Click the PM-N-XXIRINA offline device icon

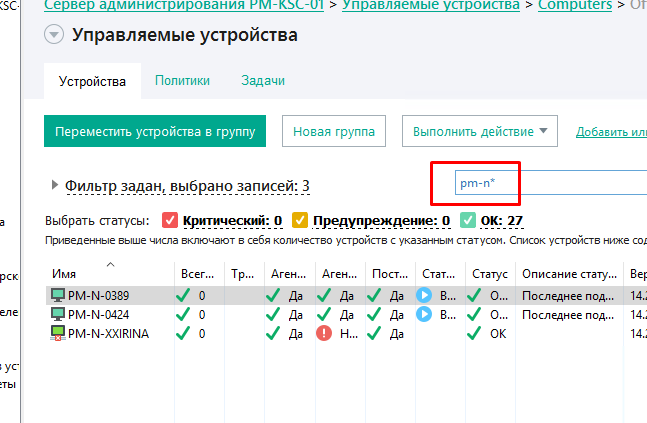coord(58,334)
